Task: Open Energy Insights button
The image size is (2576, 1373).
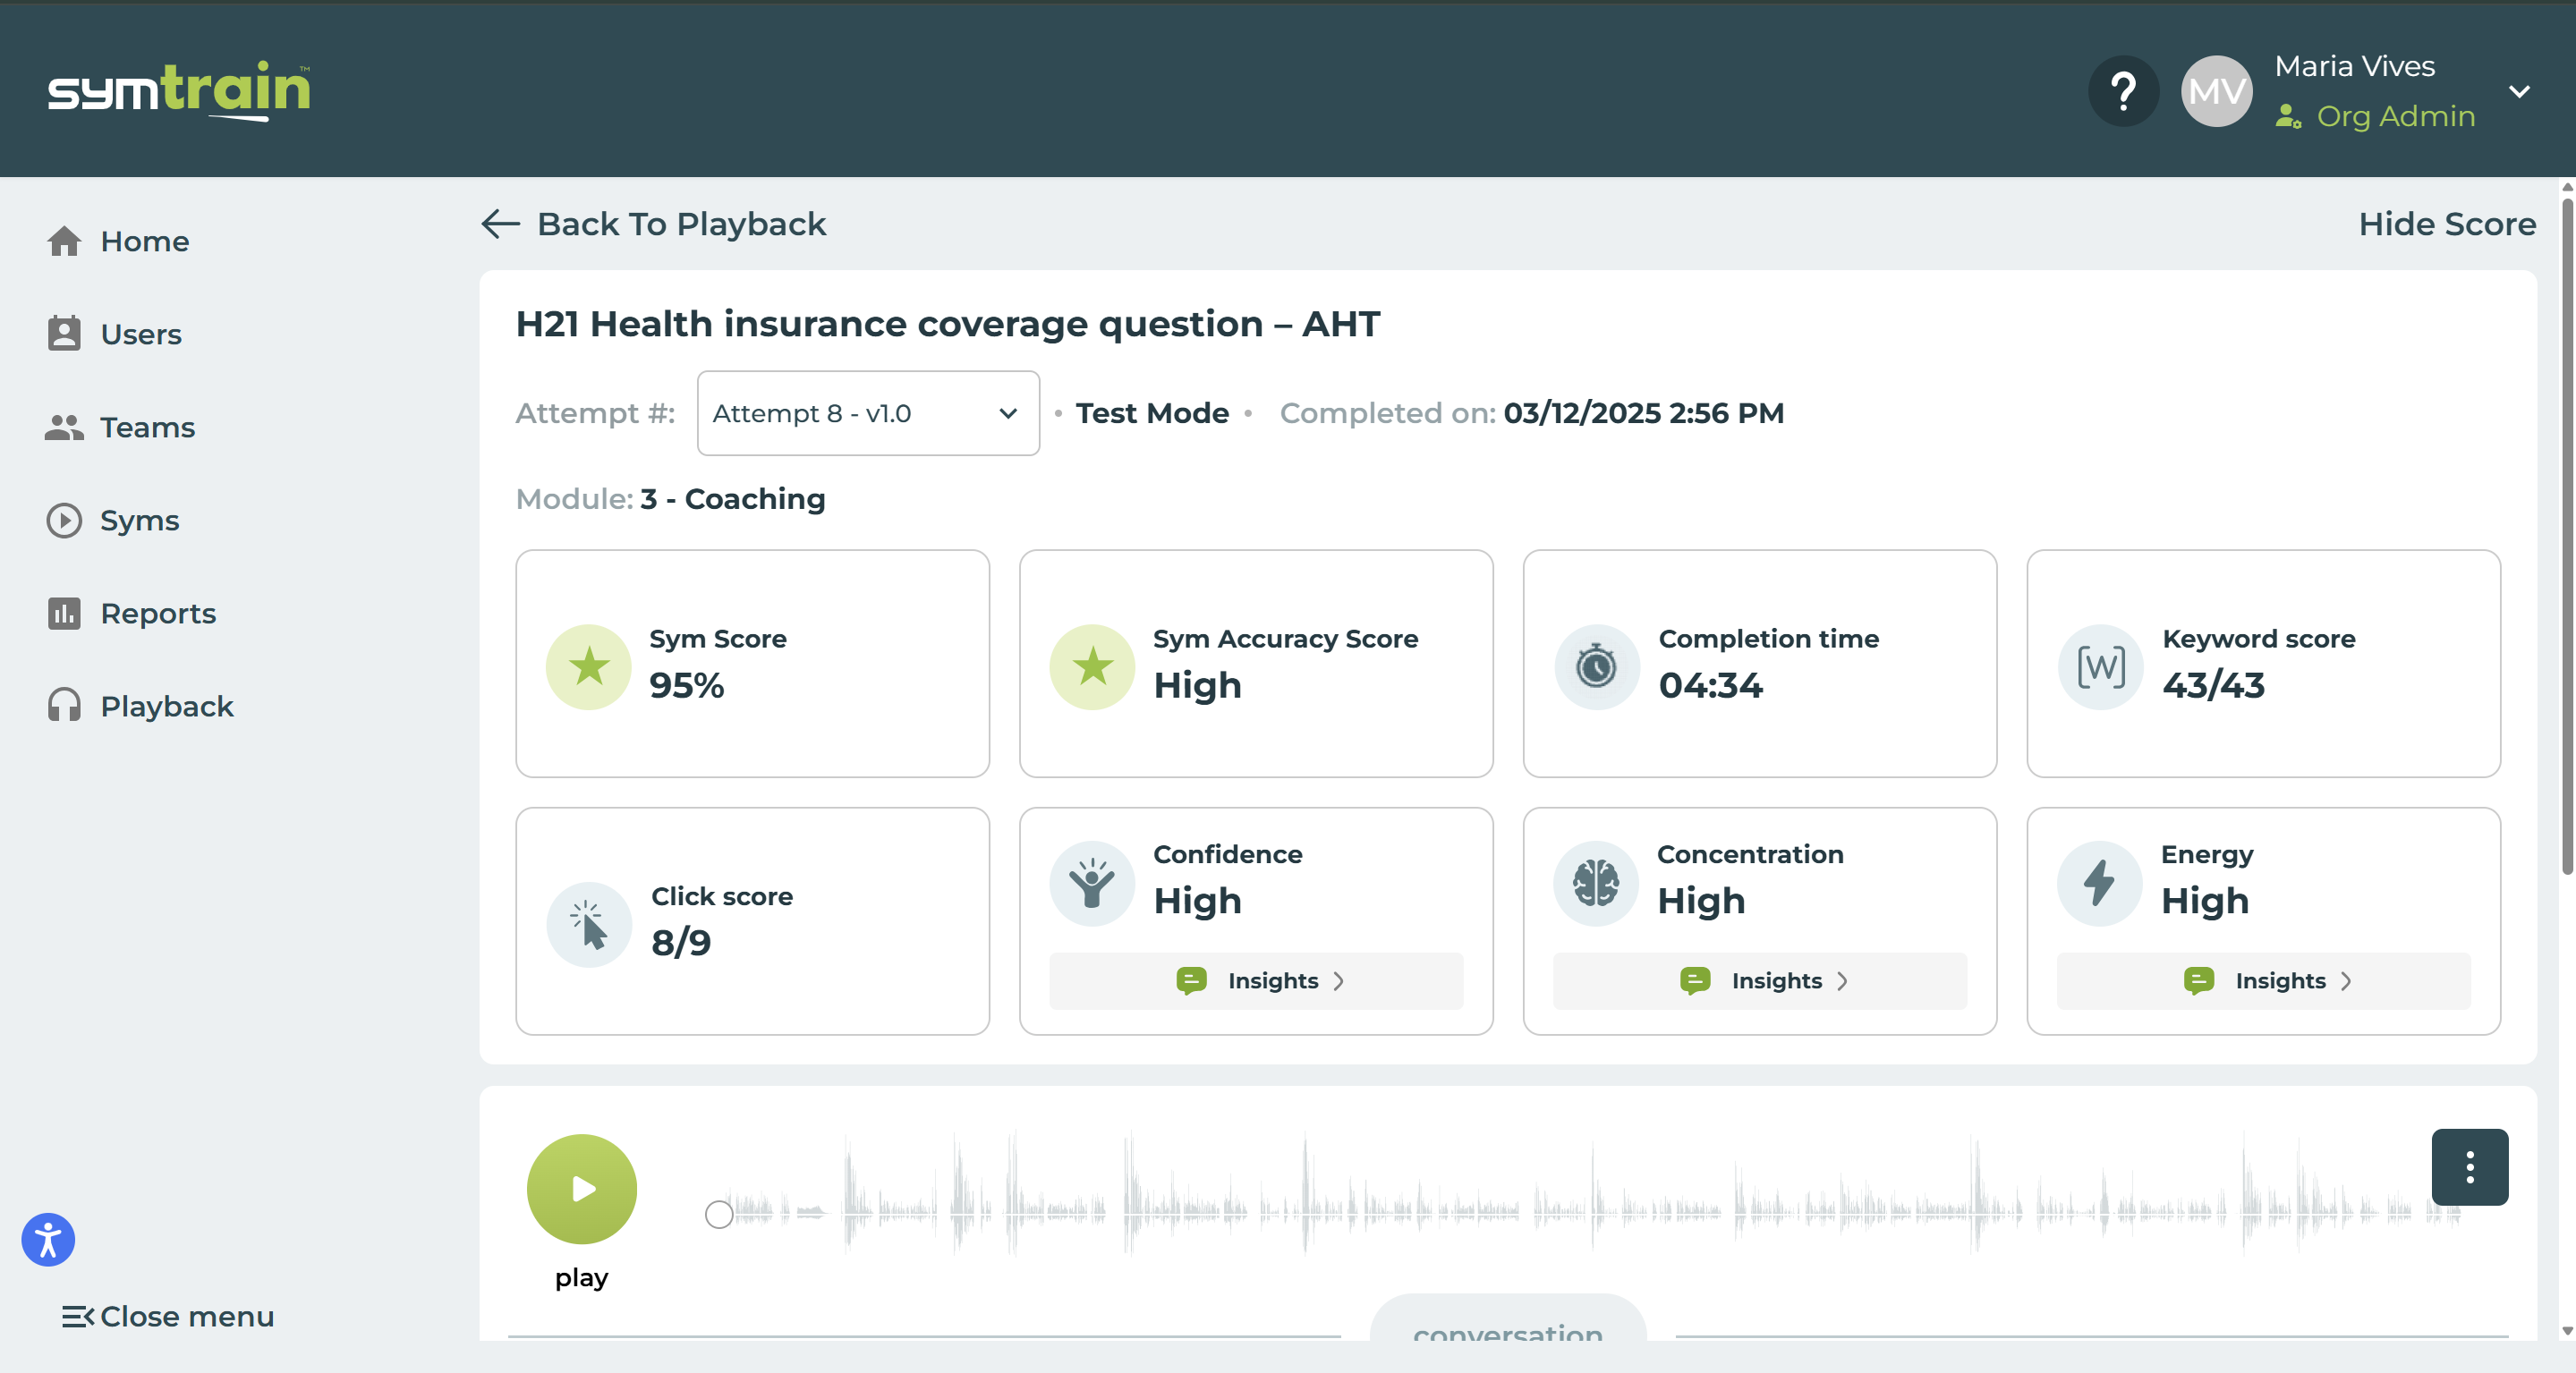Action: 2263,981
